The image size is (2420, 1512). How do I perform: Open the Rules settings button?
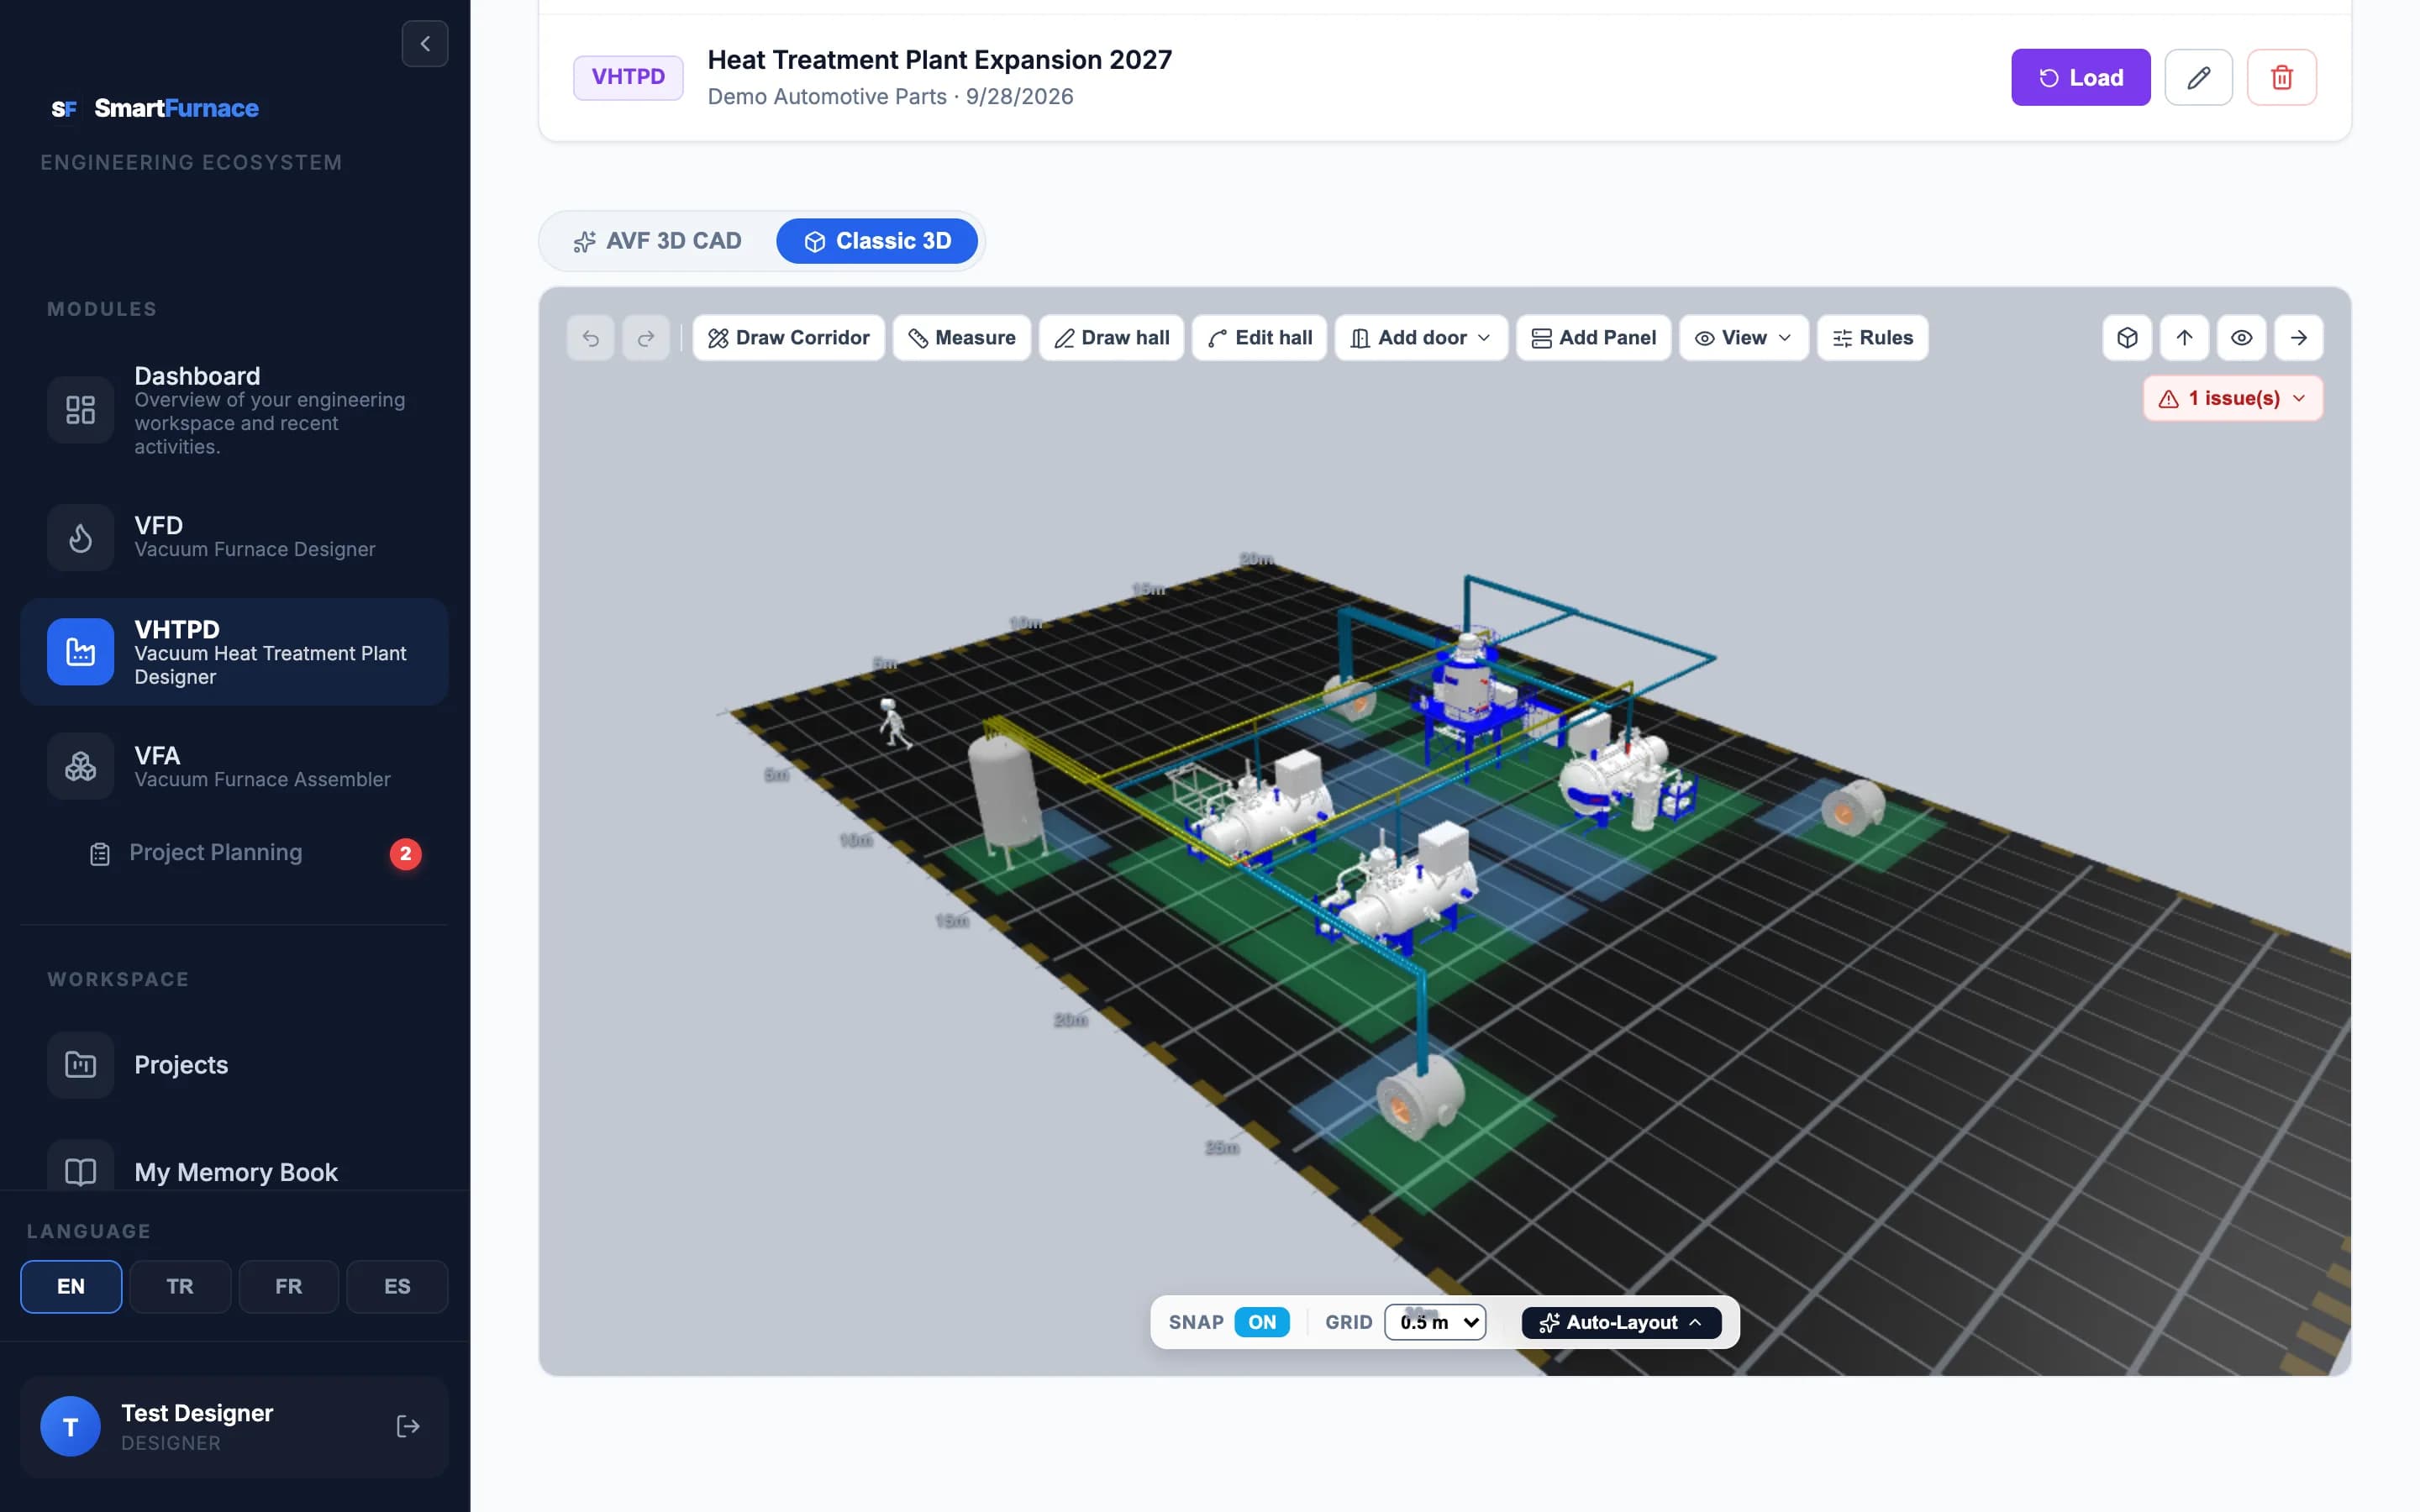(1872, 338)
